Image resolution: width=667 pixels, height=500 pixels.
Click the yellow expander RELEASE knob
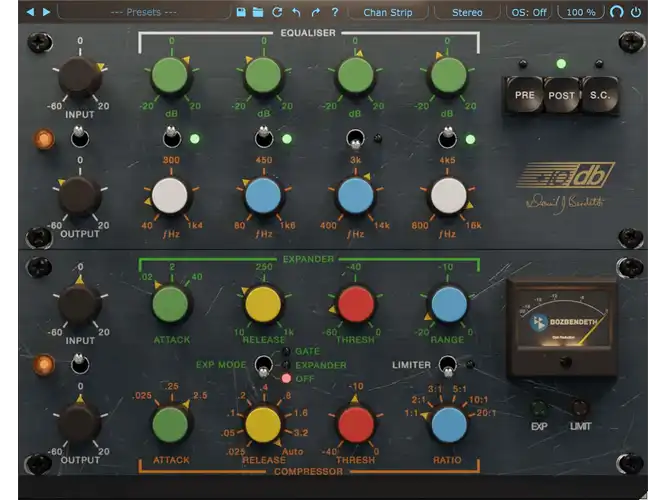[x=263, y=304]
